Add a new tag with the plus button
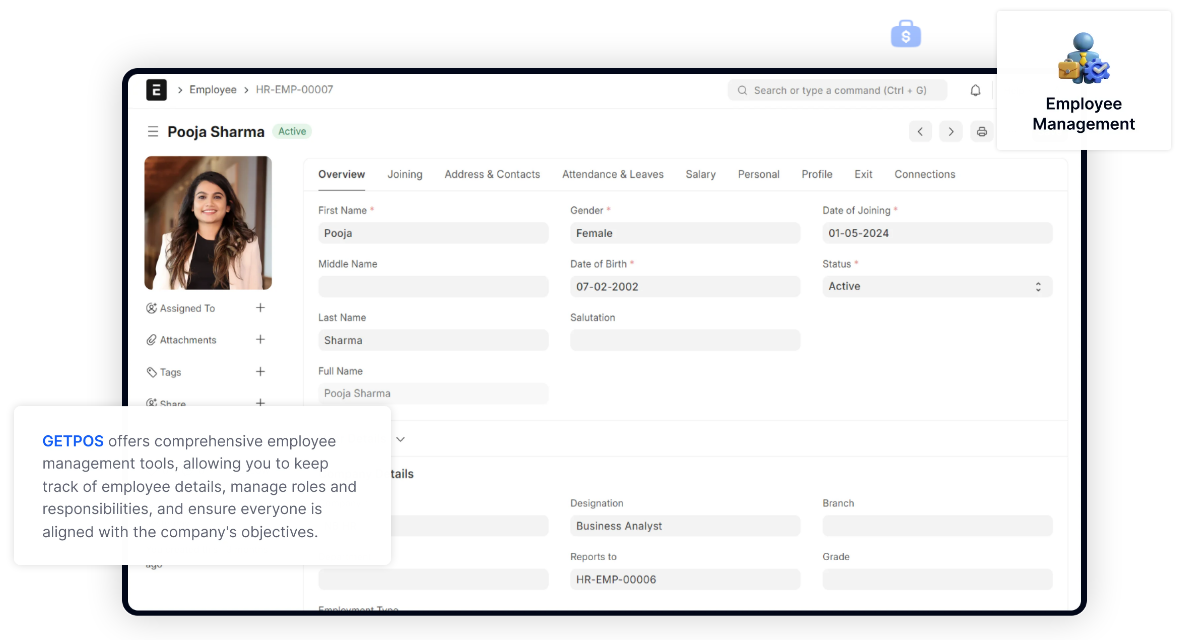1177x640 pixels. tap(260, 371)
